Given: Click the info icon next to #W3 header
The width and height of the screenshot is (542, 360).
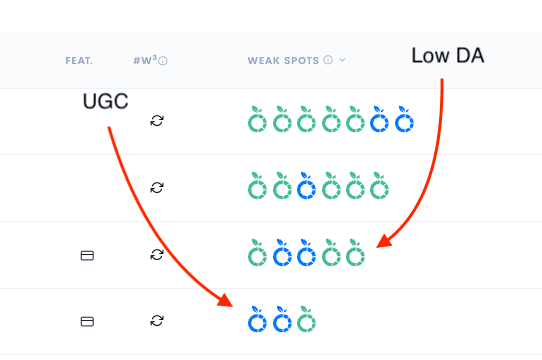Looking at the screenshot, I should coord(163,61).
